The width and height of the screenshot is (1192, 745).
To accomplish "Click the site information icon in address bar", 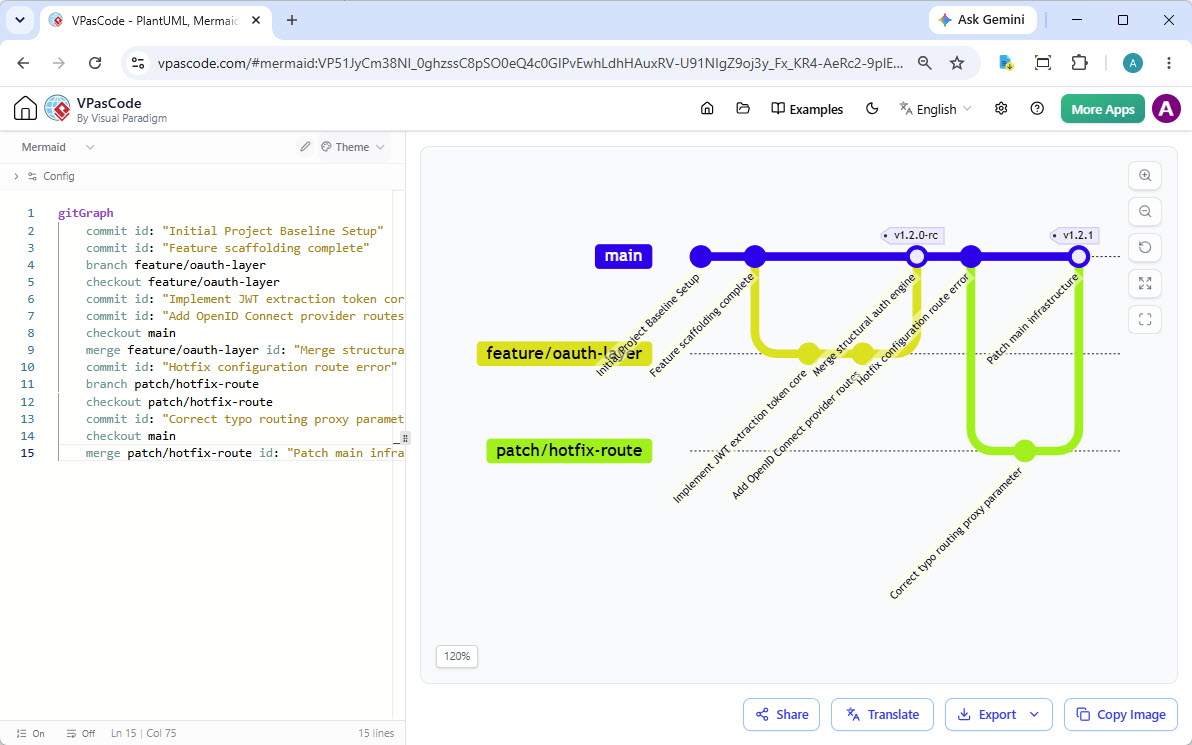I will click(138, 63).
